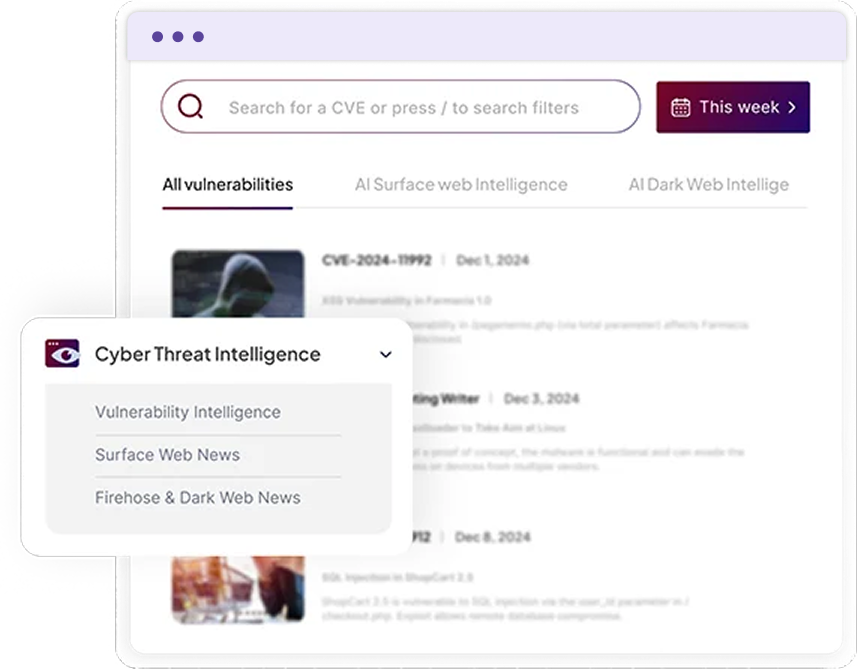The image size is (858, 669).
Task: Select Surface Web News menu item
Action: click(167, 455)
